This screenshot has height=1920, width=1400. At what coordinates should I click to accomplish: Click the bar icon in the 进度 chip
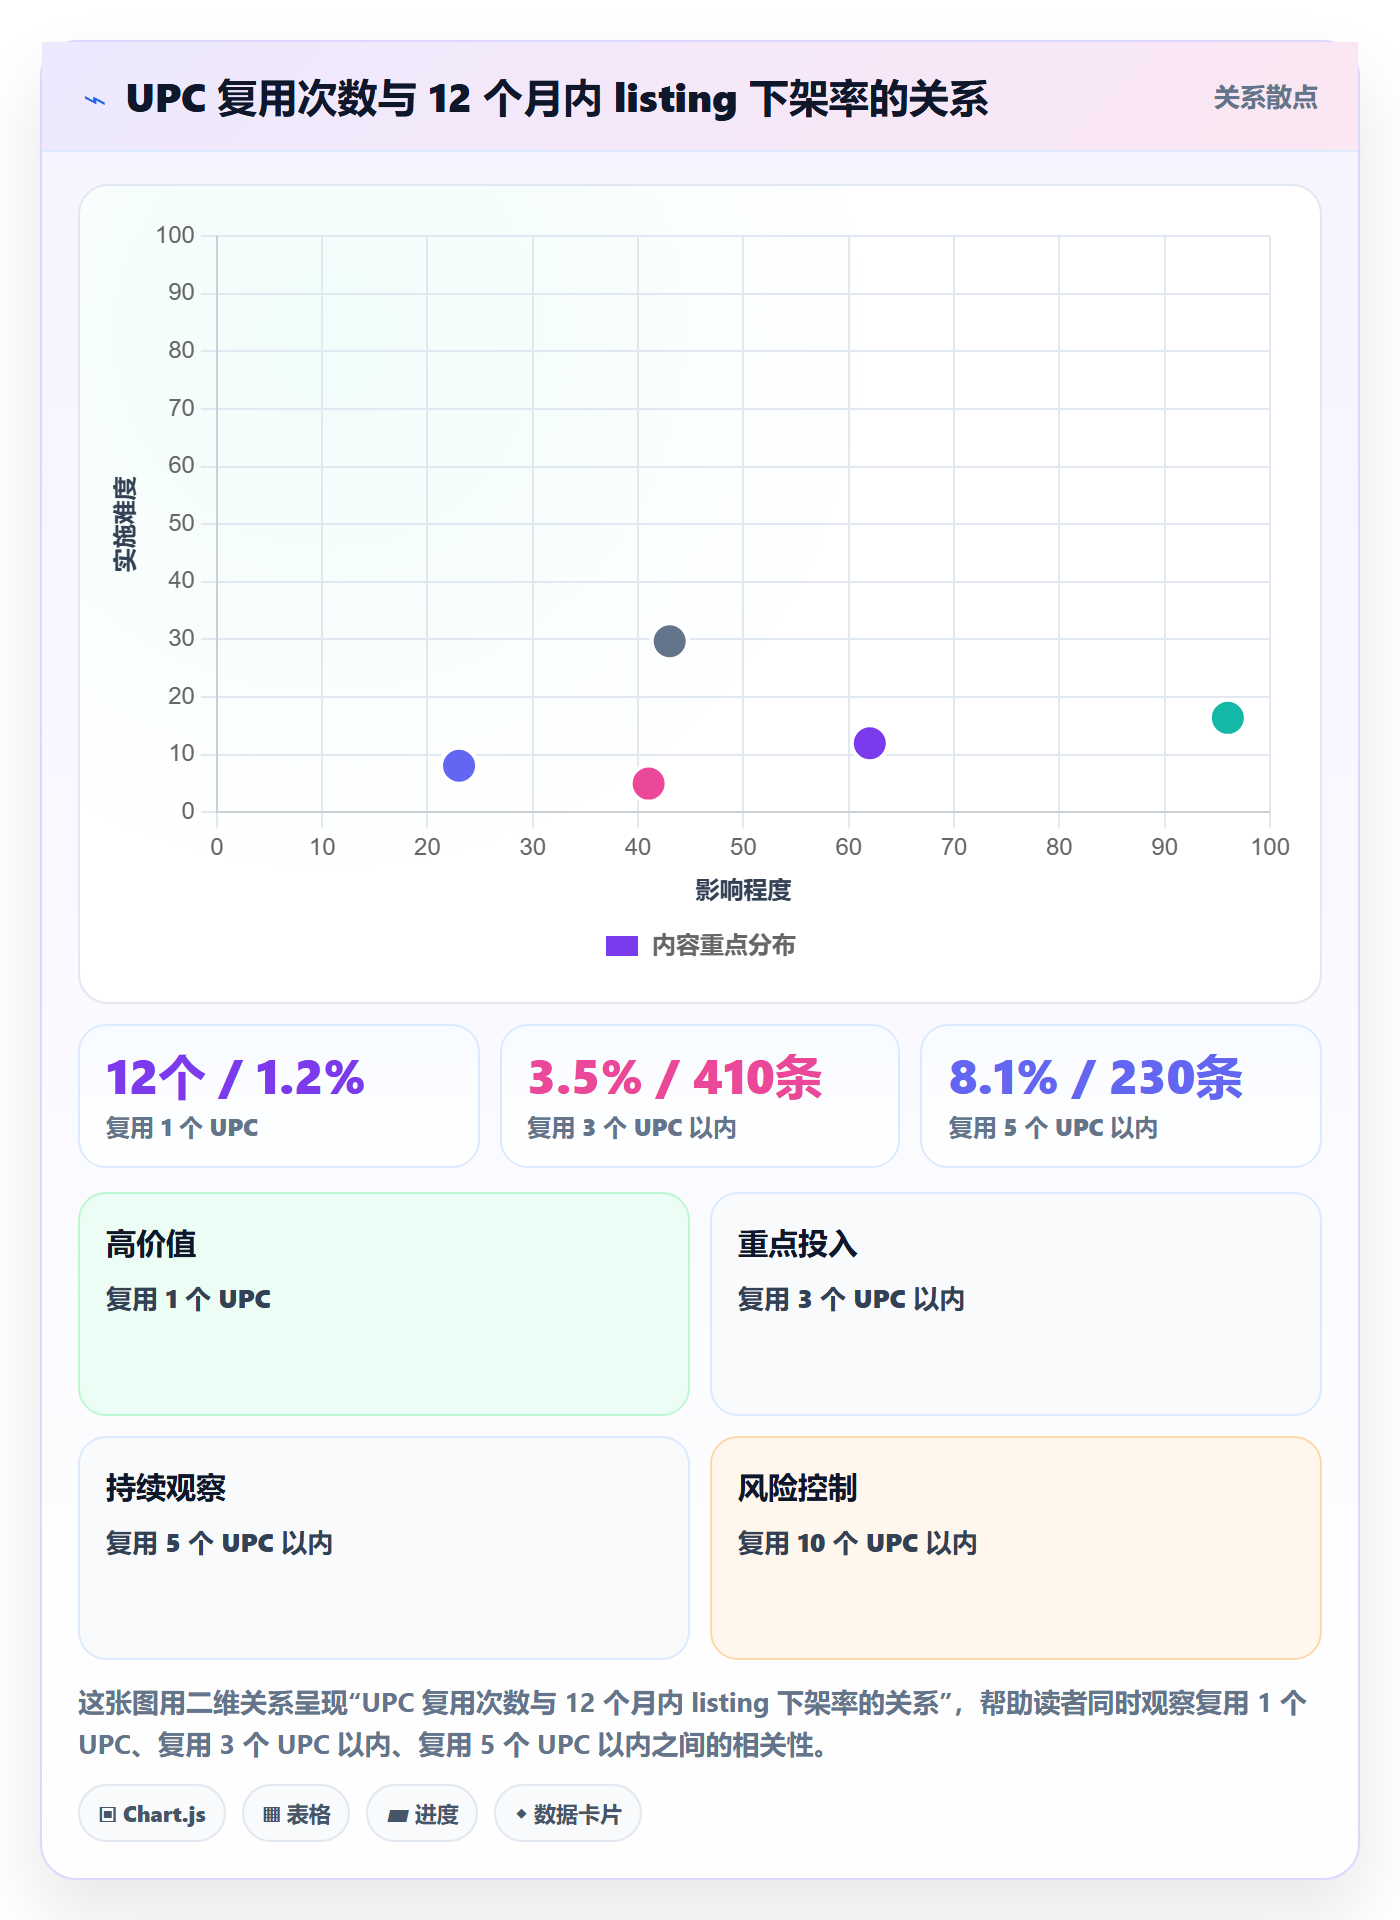point(397,1816)
